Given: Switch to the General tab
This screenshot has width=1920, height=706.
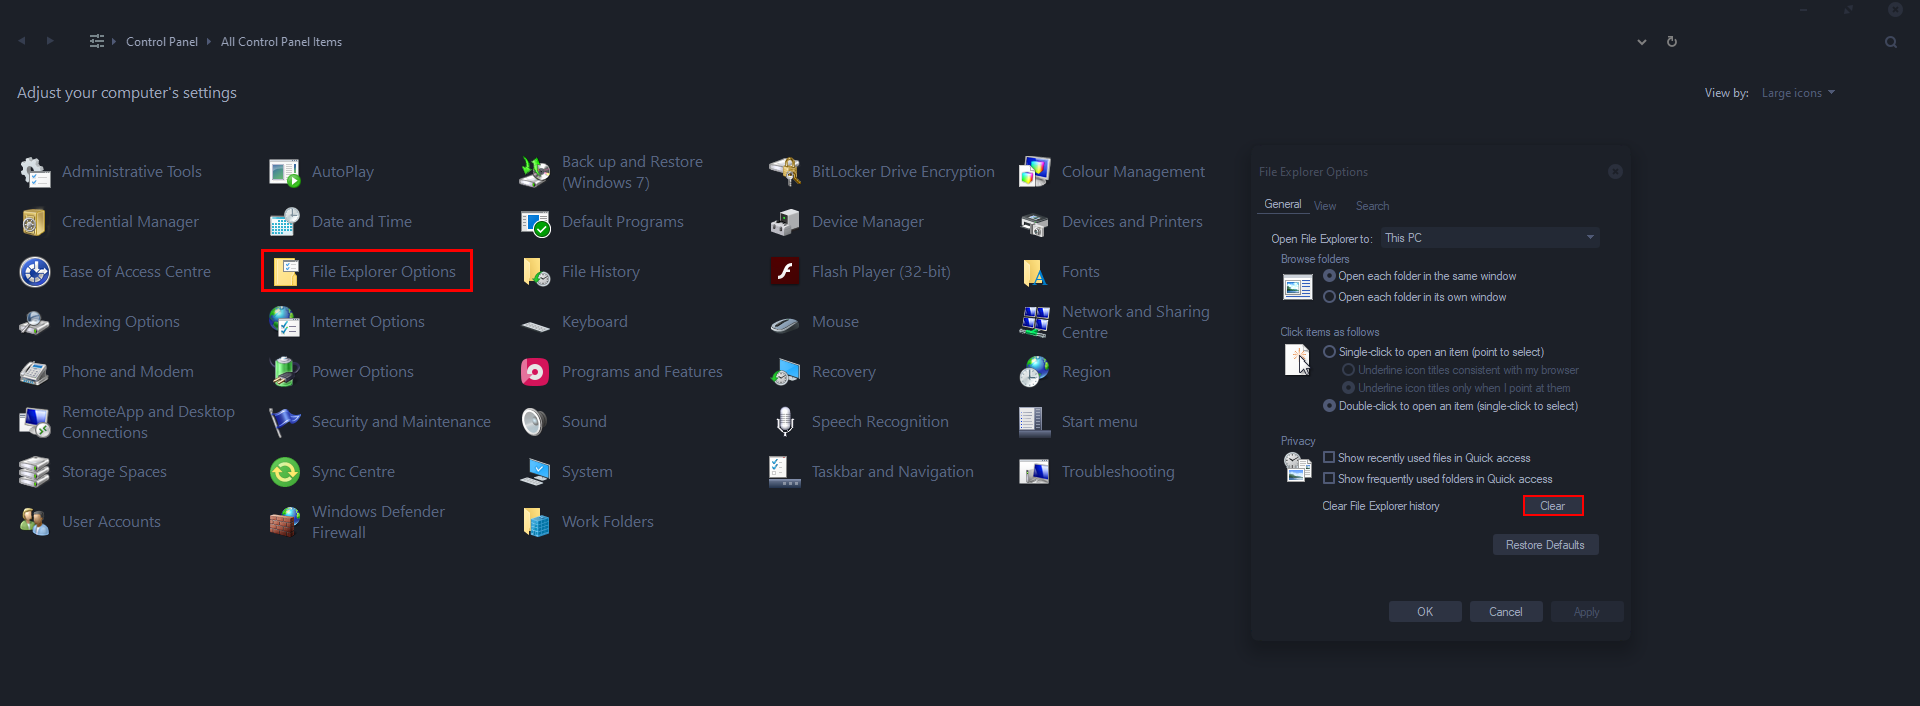Looking at the screenshot, I should tap(1283, 205).
